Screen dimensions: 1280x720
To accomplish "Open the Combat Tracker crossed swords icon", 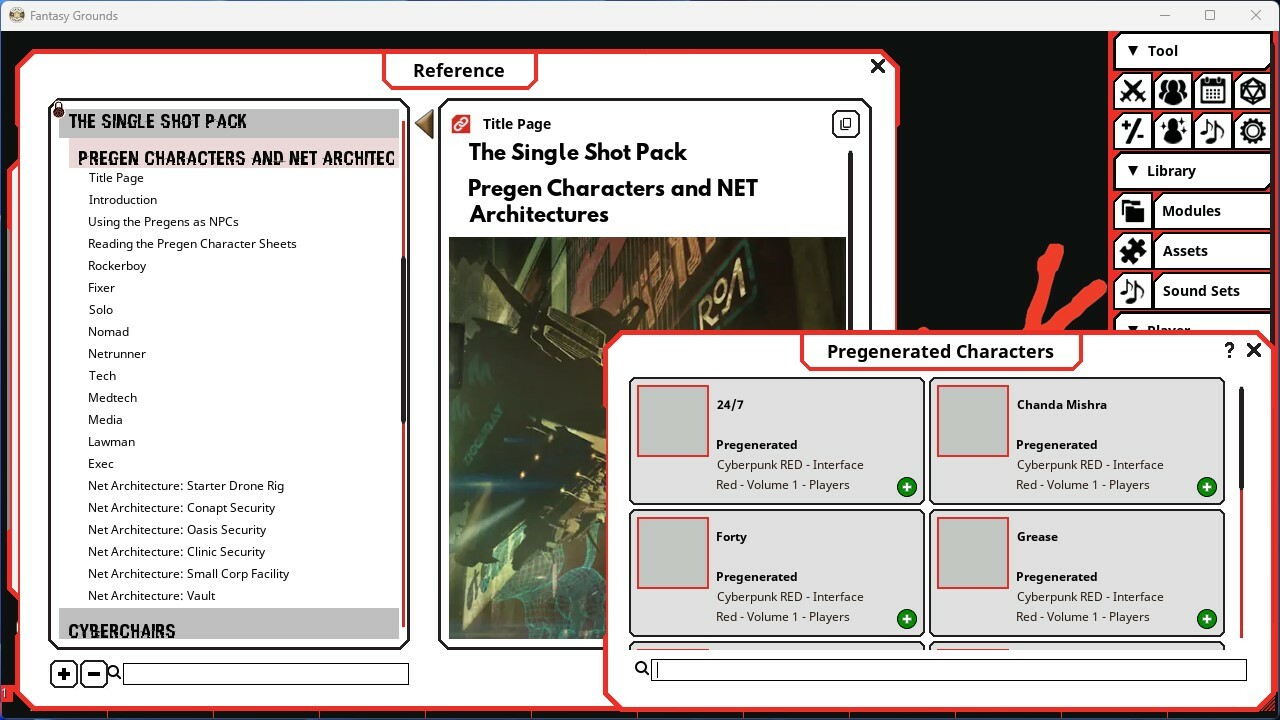I will [1132, 91].
